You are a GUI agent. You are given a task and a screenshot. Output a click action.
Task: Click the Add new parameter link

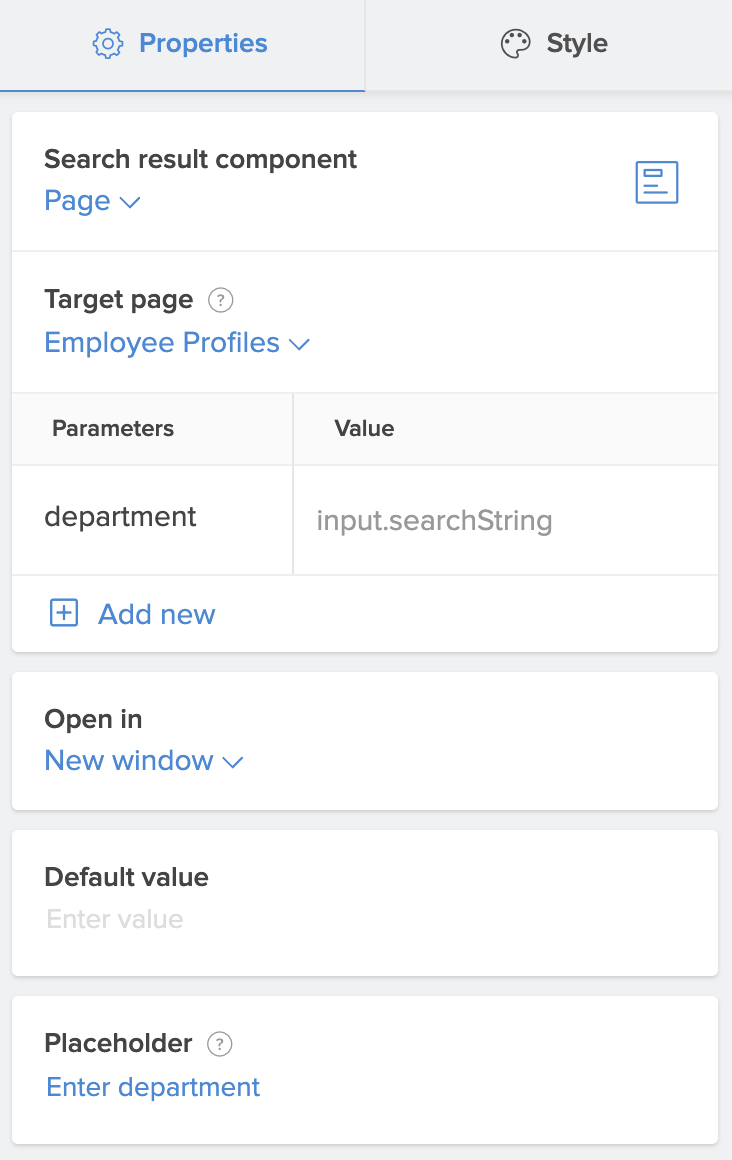(x=156, y=614)
